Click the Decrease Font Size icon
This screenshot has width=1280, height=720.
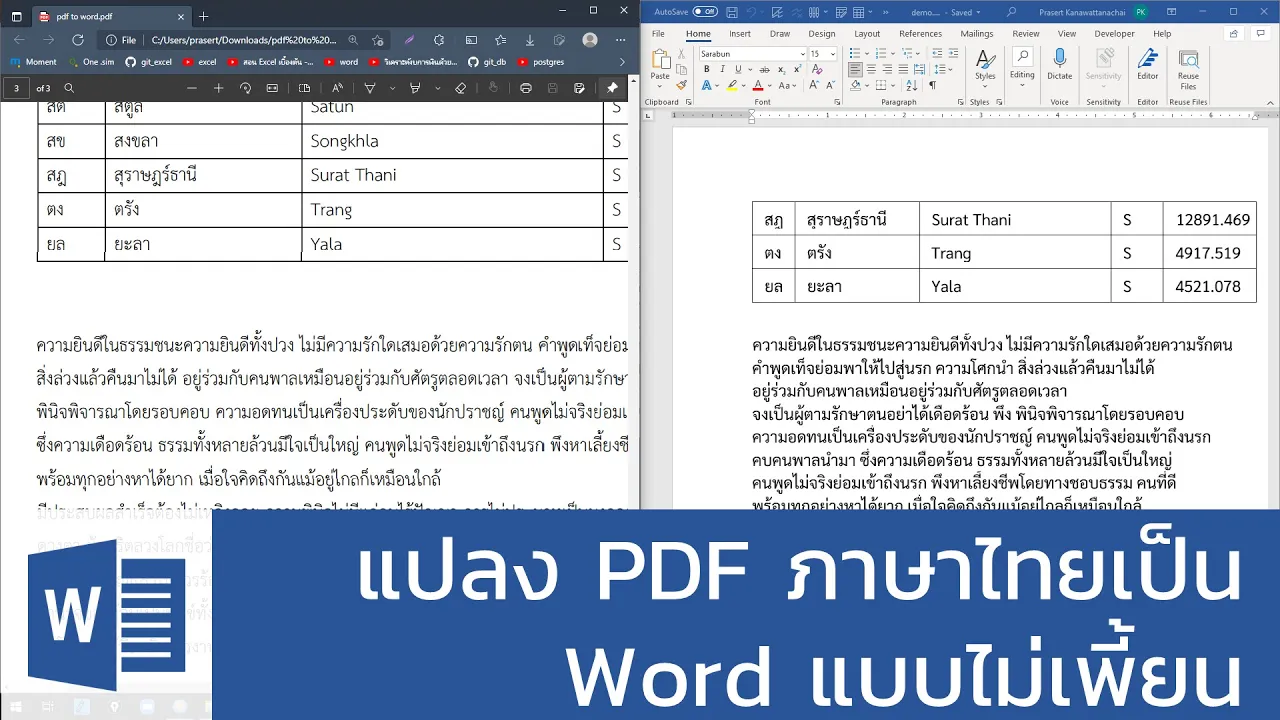click(831, 85)
